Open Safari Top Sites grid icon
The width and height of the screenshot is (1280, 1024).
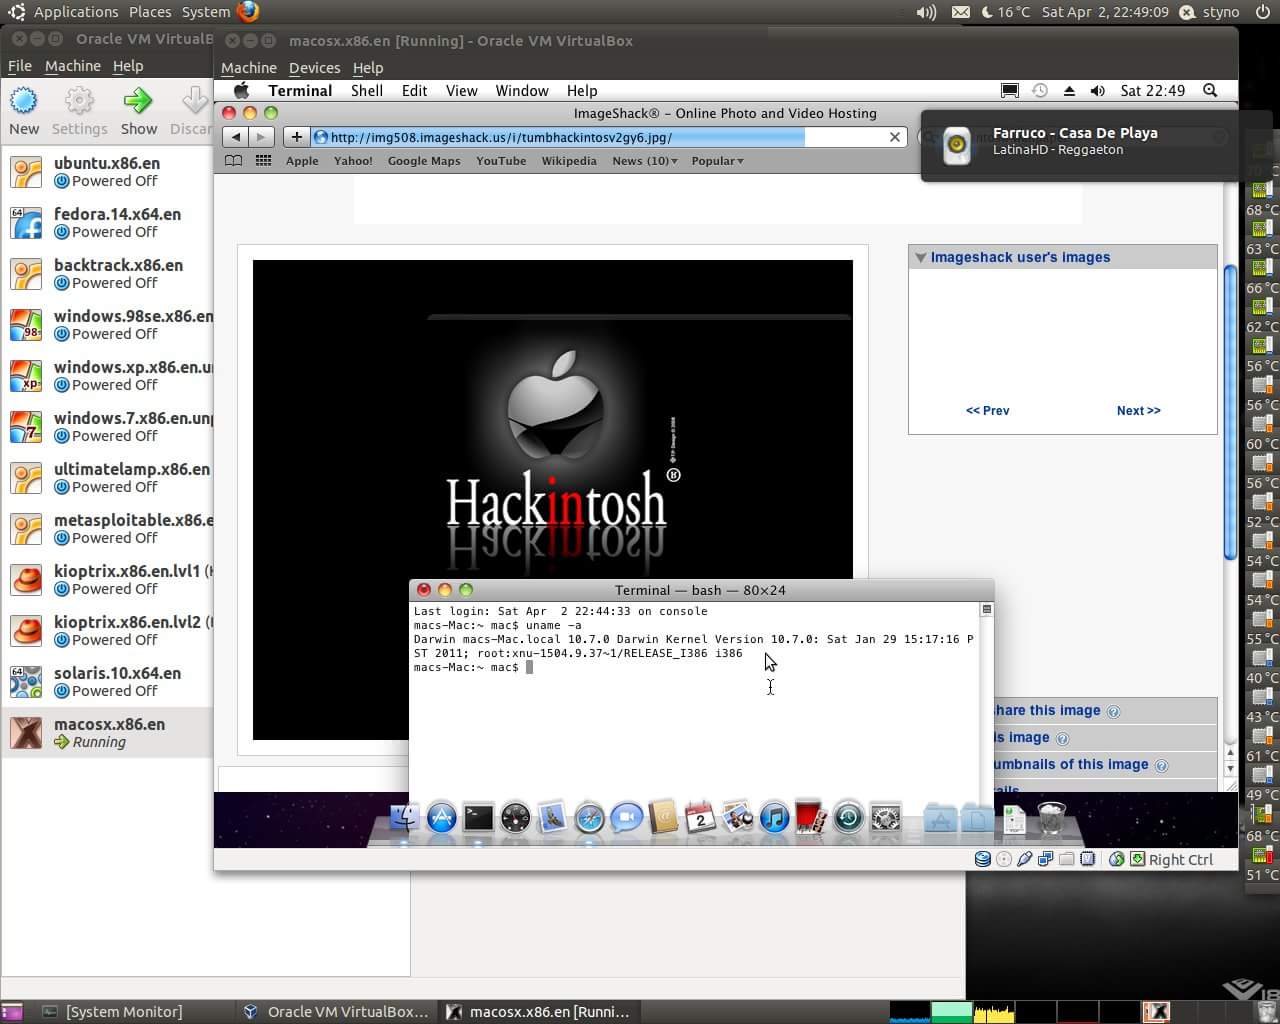[x=263, y=160]
